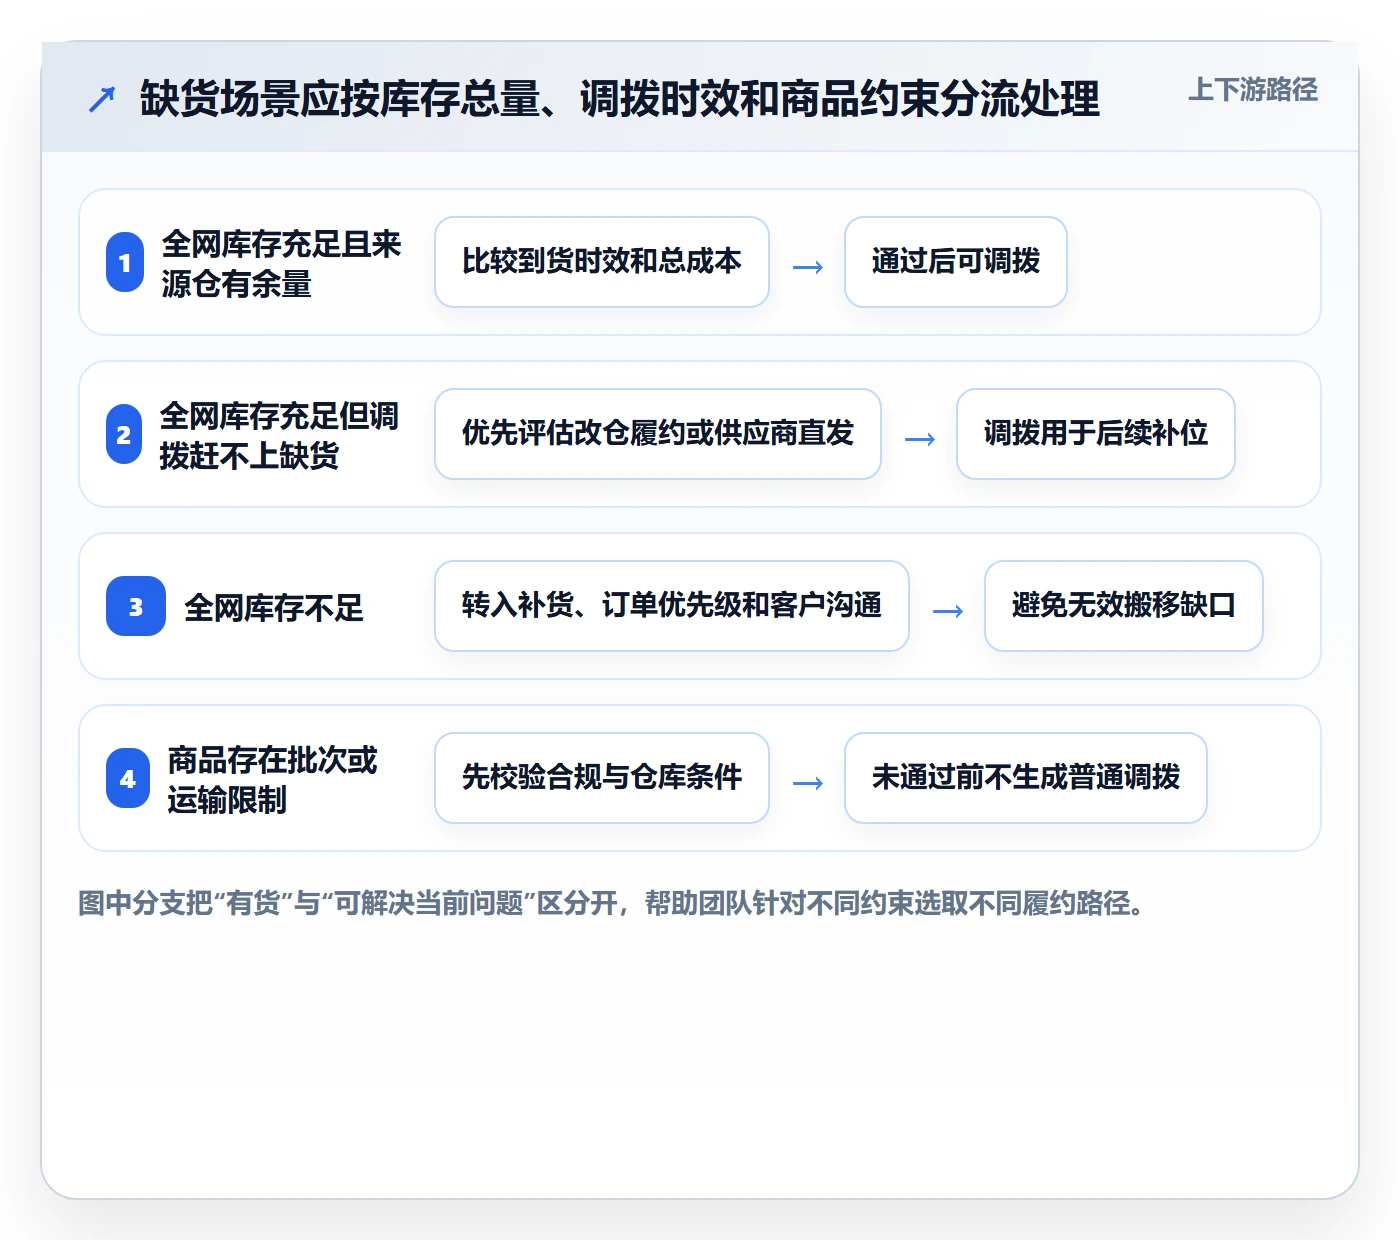The width and height of the screenshot is (1400, 1240).
Task: Select the number 3 badge
Action: [x=136, y=606]
